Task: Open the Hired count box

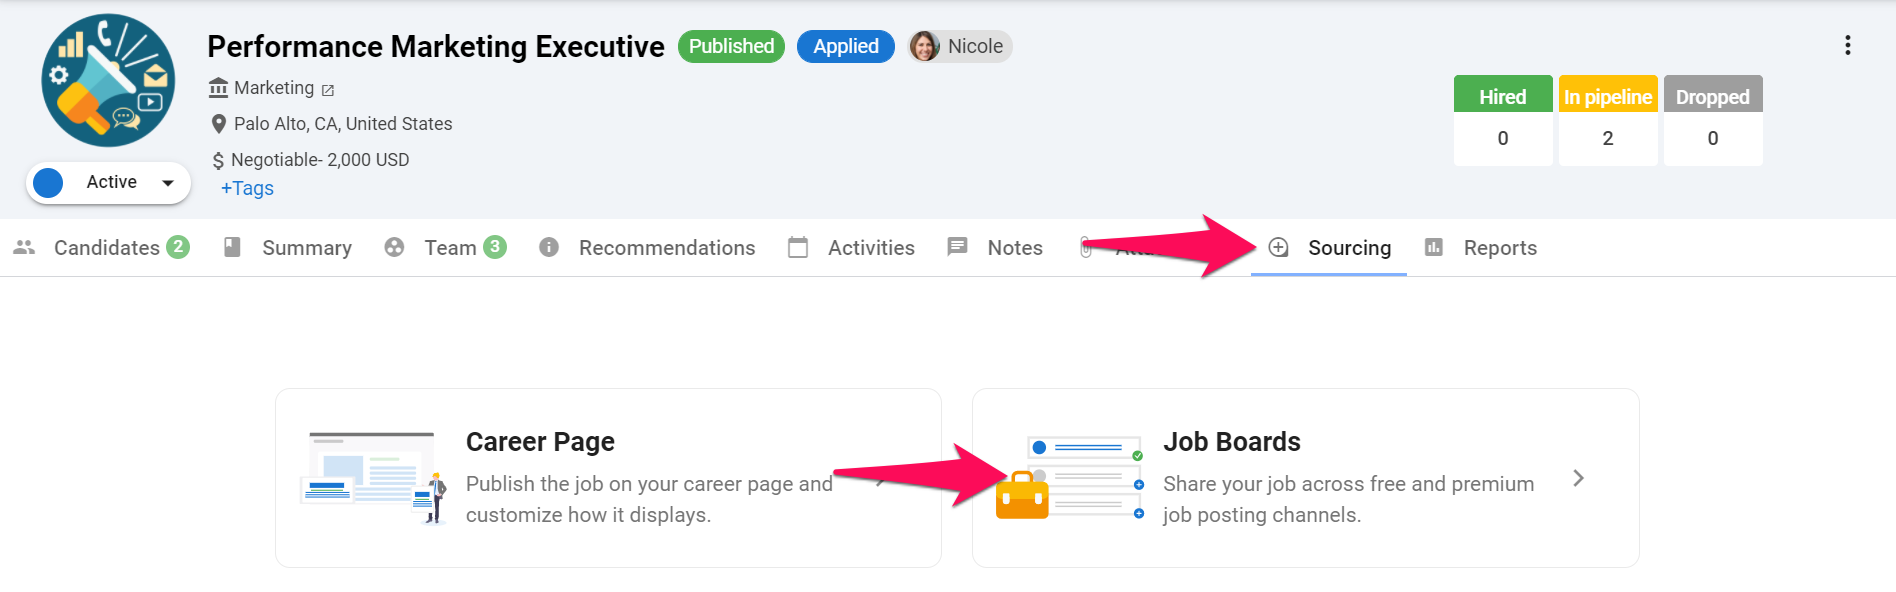Action: pos(1503,120)
